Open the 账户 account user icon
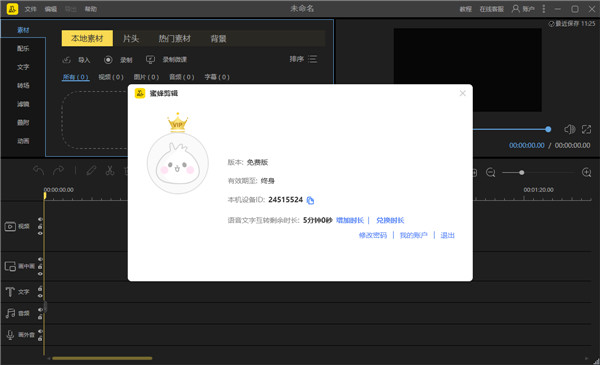The image size is (600, 365). tap(516, 8)
